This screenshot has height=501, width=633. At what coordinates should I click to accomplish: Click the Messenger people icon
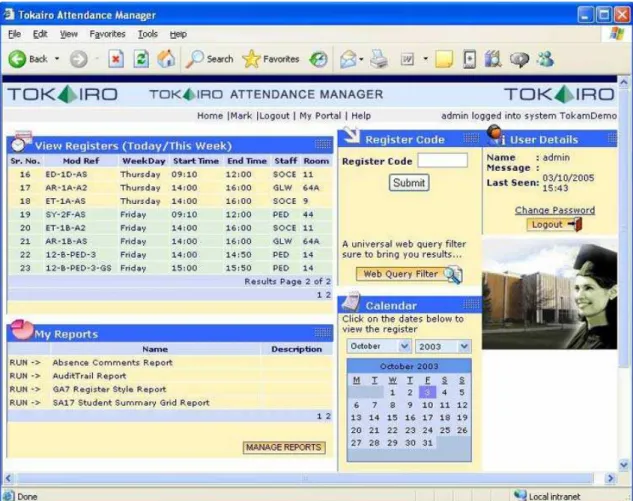pyautogui.click(x=545, y=59)
